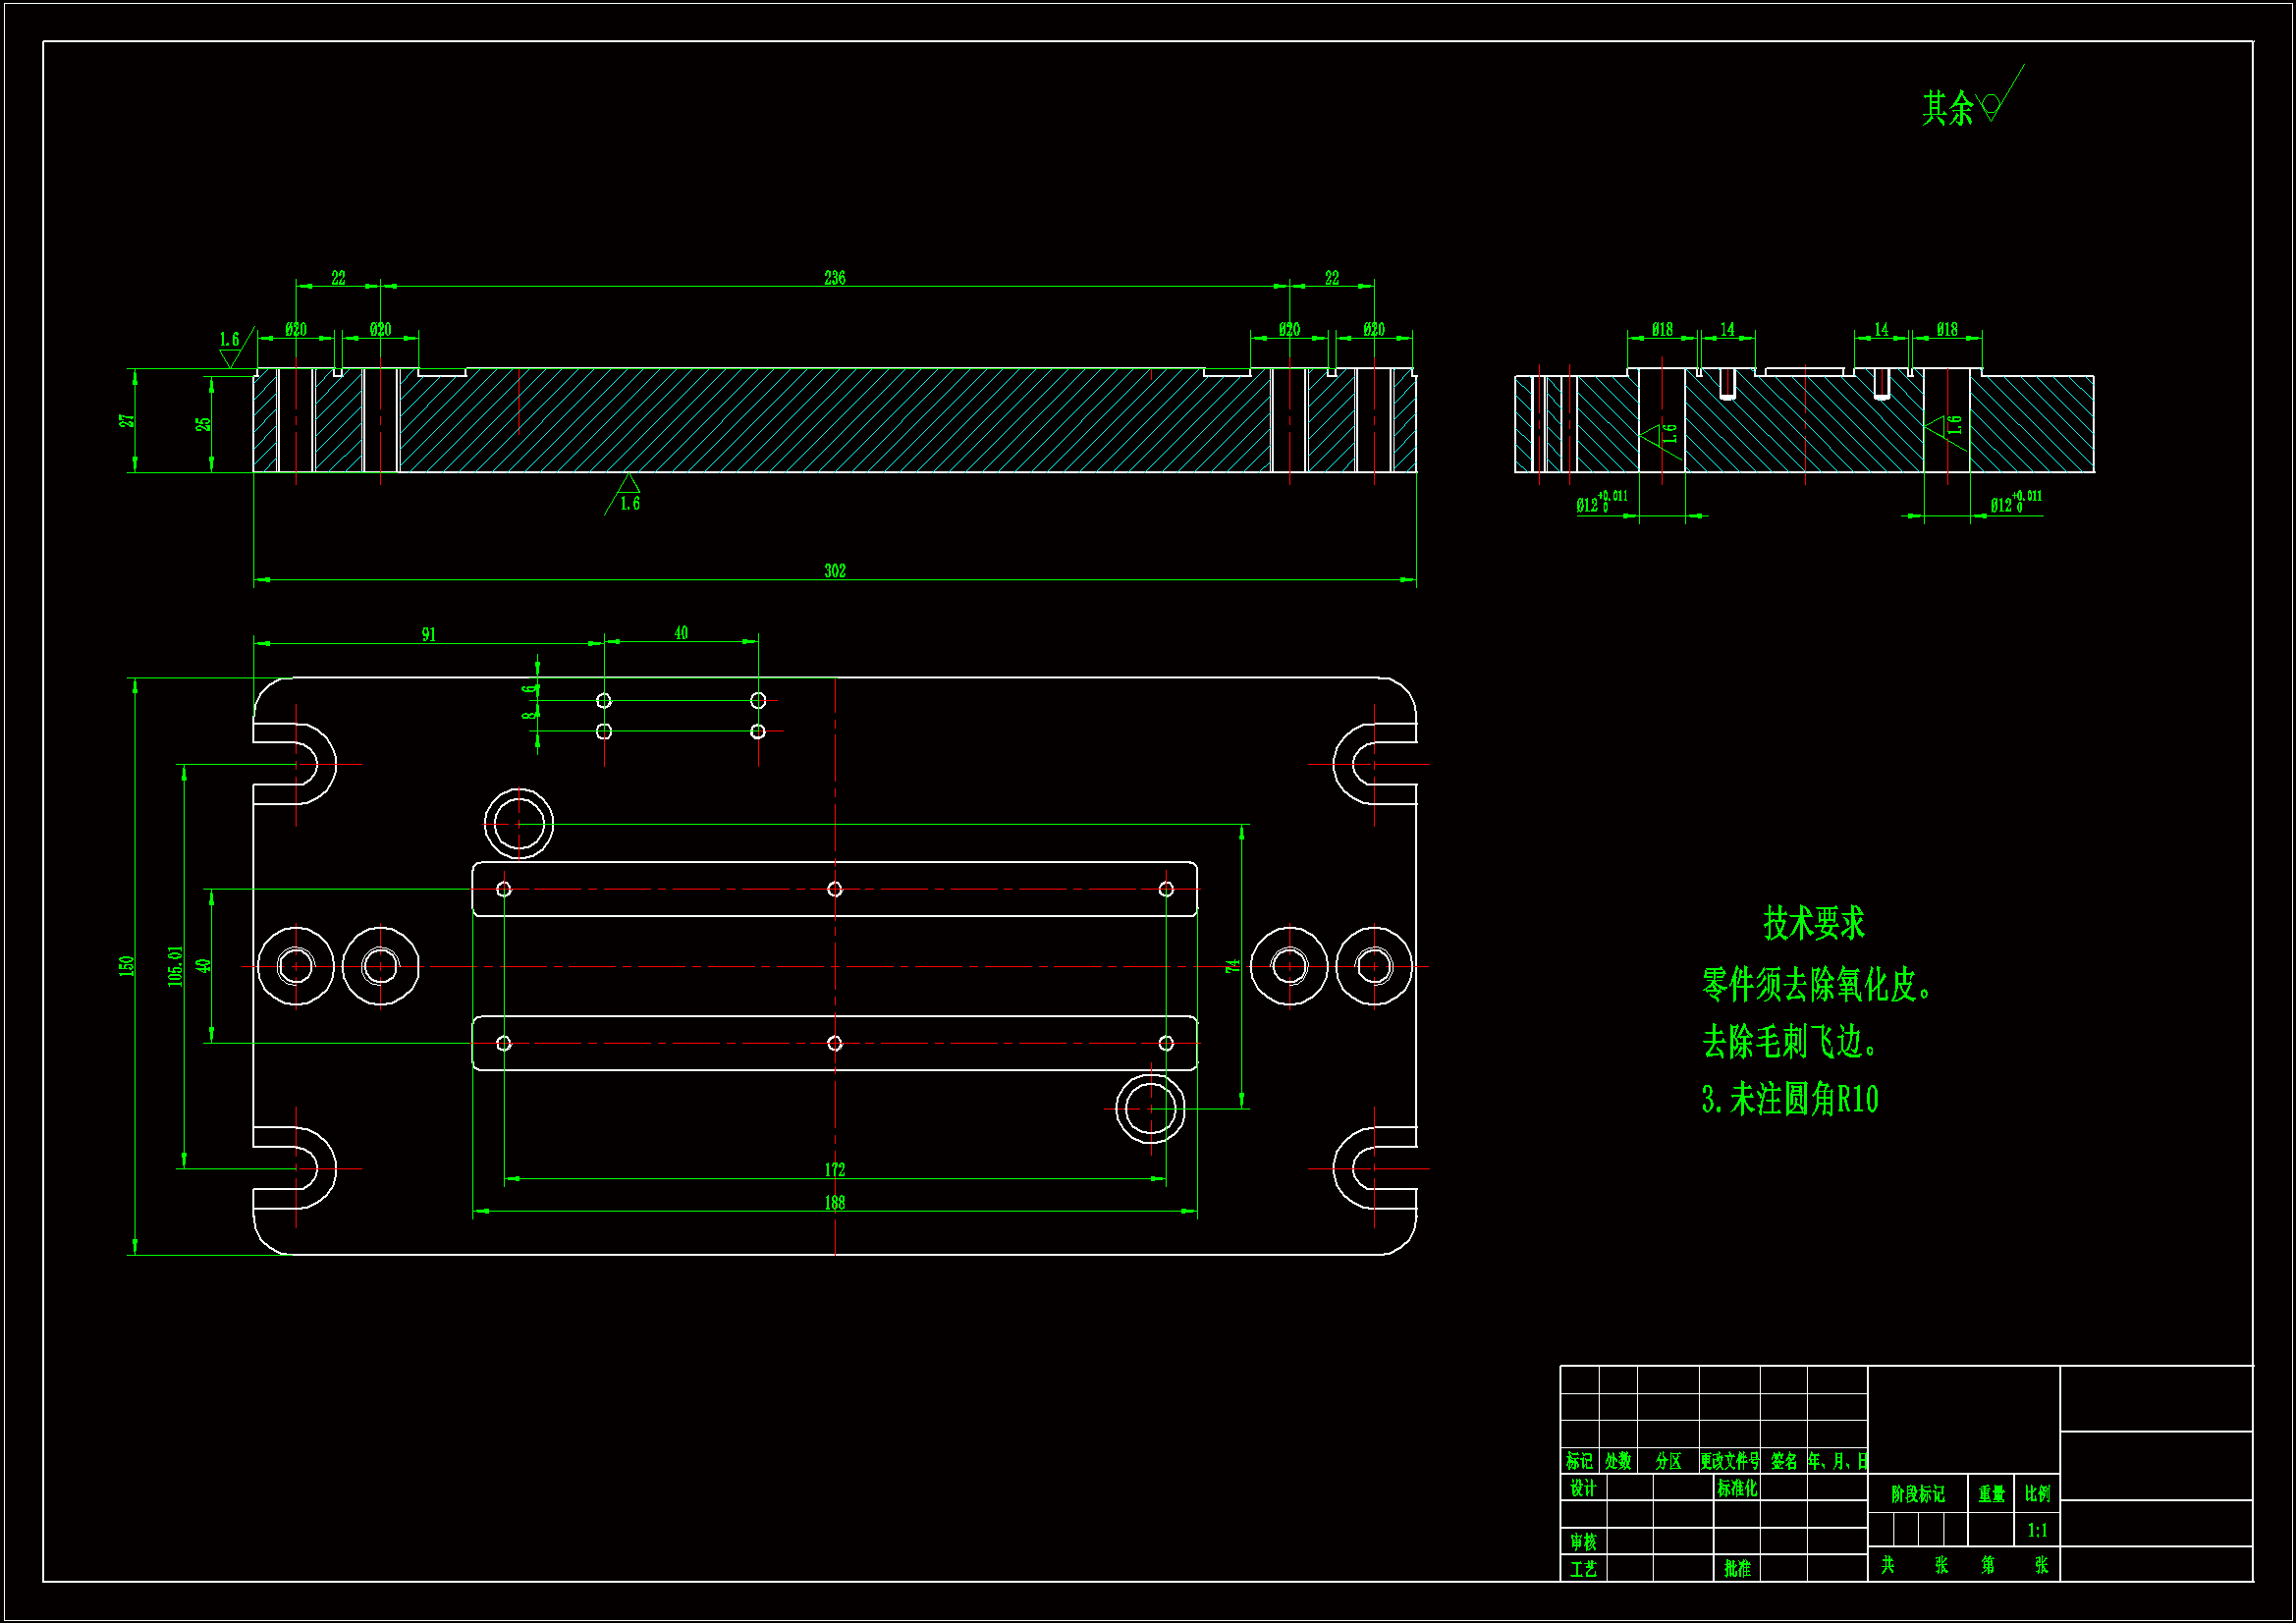Click the 150 overall height dimension text
2296x1623 pixels.
click(126, 966)
